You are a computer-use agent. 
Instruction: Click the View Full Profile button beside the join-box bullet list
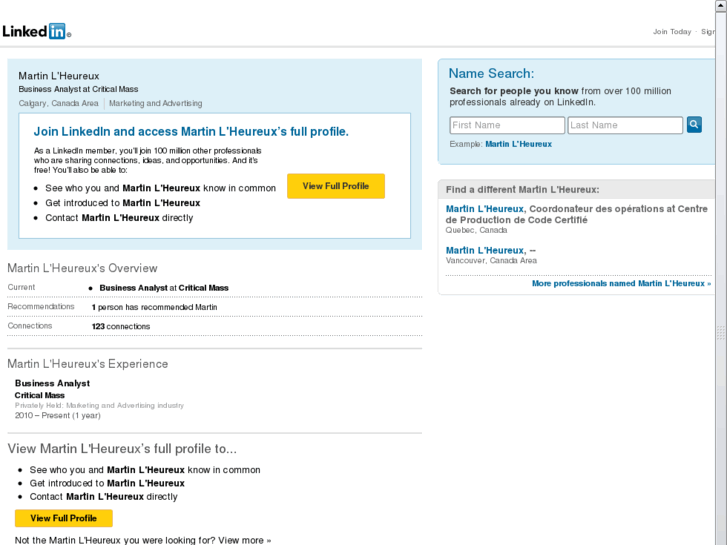[336, 186]
